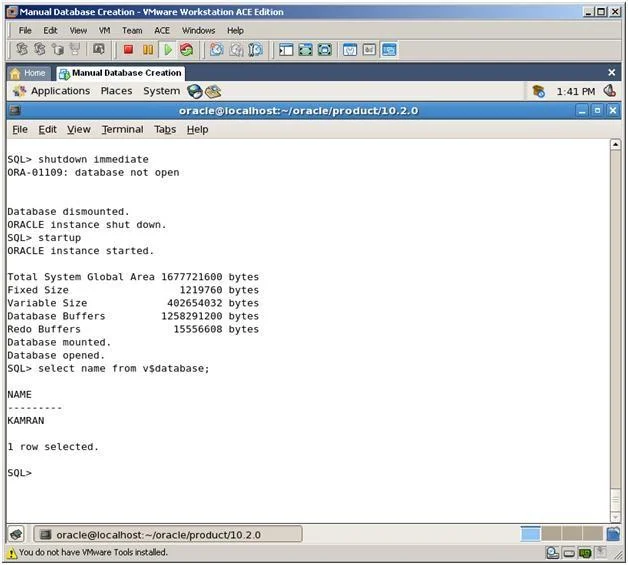628x565 pixels.
Task: Click the terminal scrollbar down arrow
Action: pyautogui.click(x=616, y=517)
